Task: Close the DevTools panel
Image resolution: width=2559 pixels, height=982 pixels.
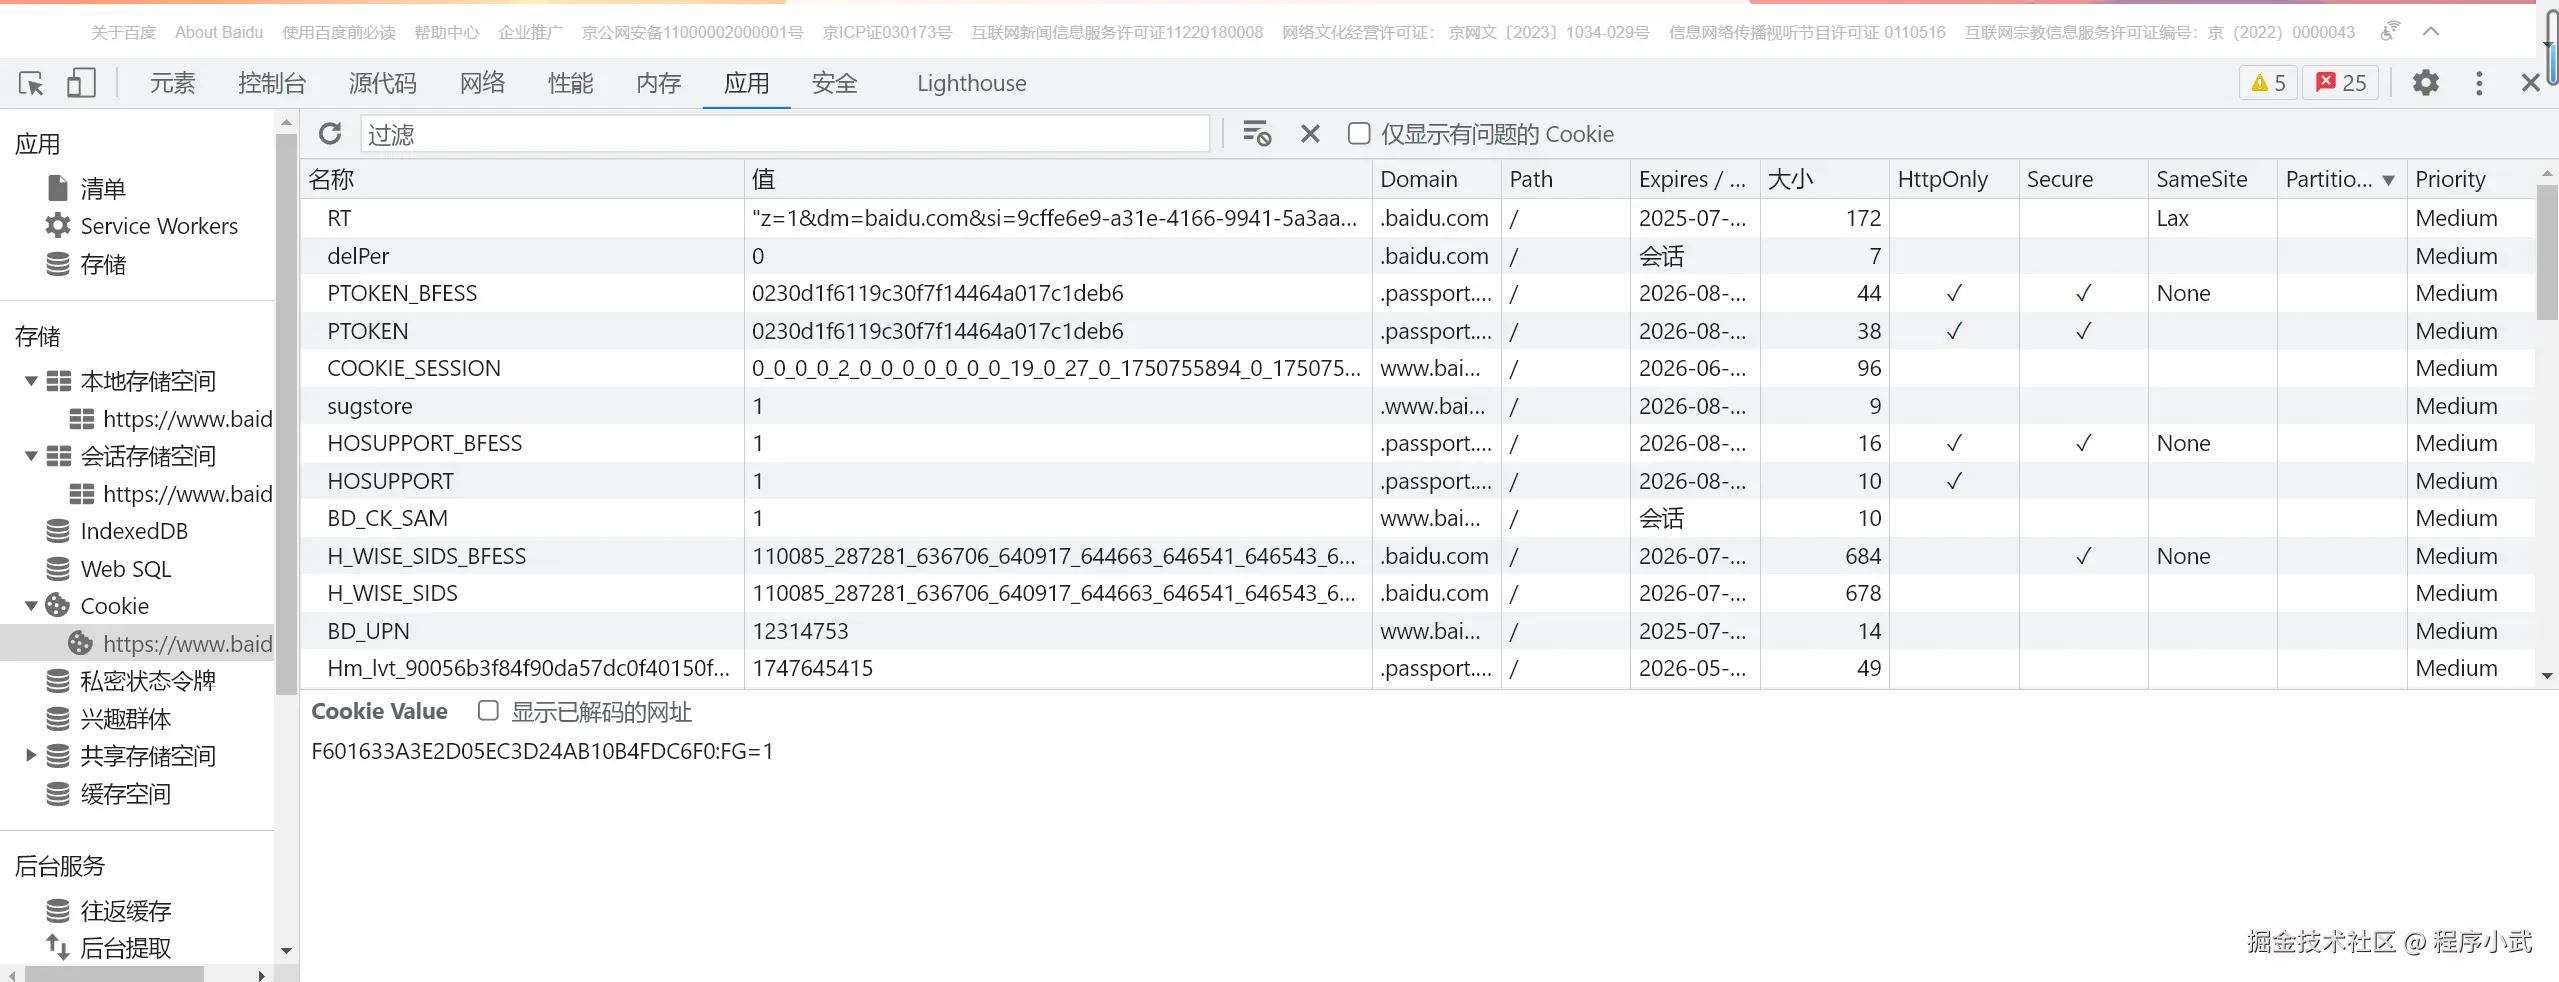Action: pyautogui.click(x=2530, y=83)
